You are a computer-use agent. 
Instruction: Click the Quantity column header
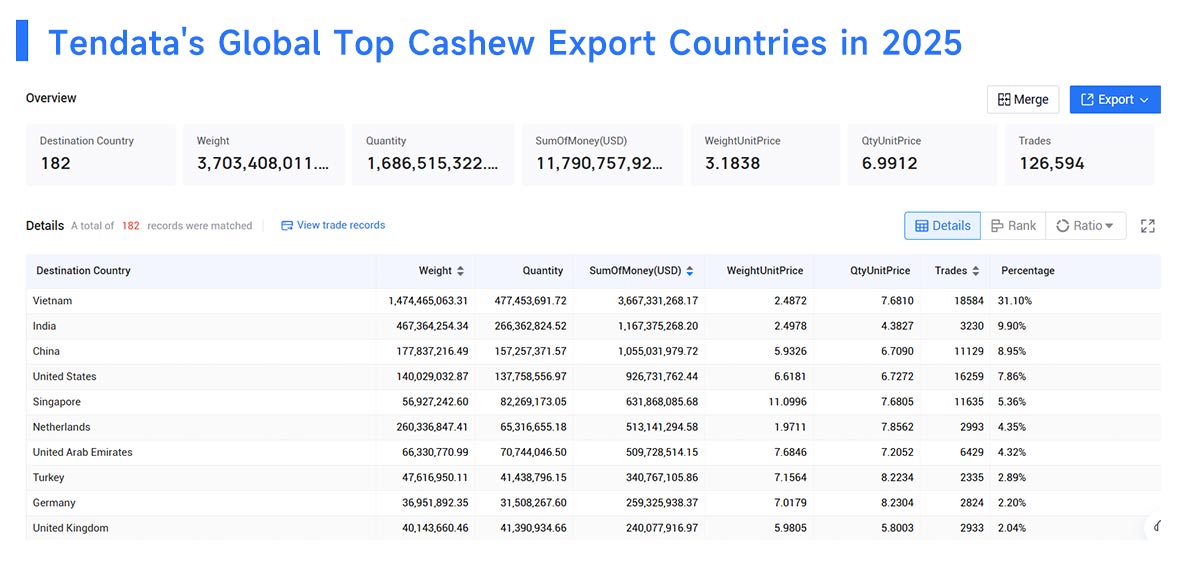[543, 270]
